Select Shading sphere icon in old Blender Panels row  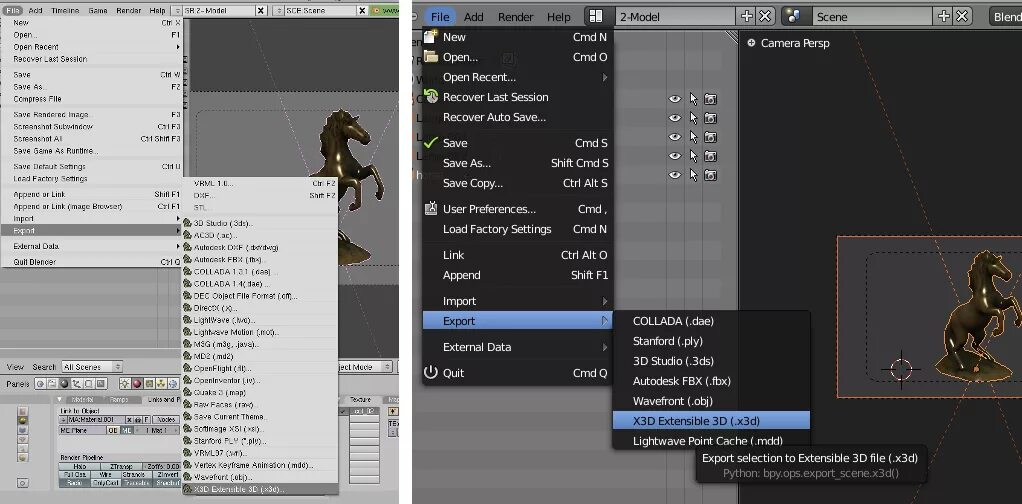click(x=64, y=384)
